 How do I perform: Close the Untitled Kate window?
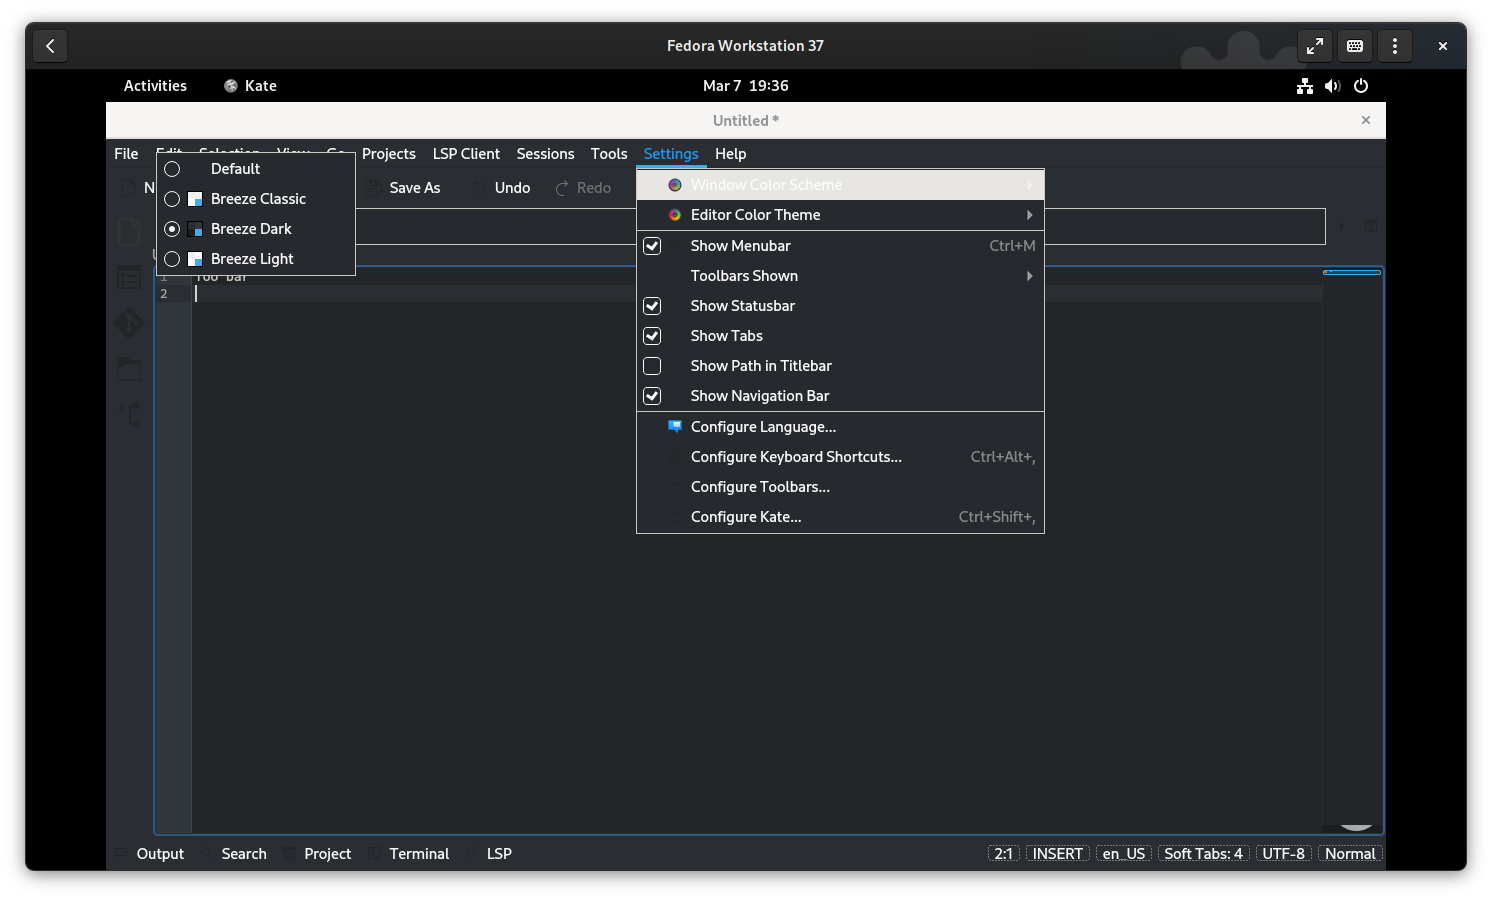1365,120
